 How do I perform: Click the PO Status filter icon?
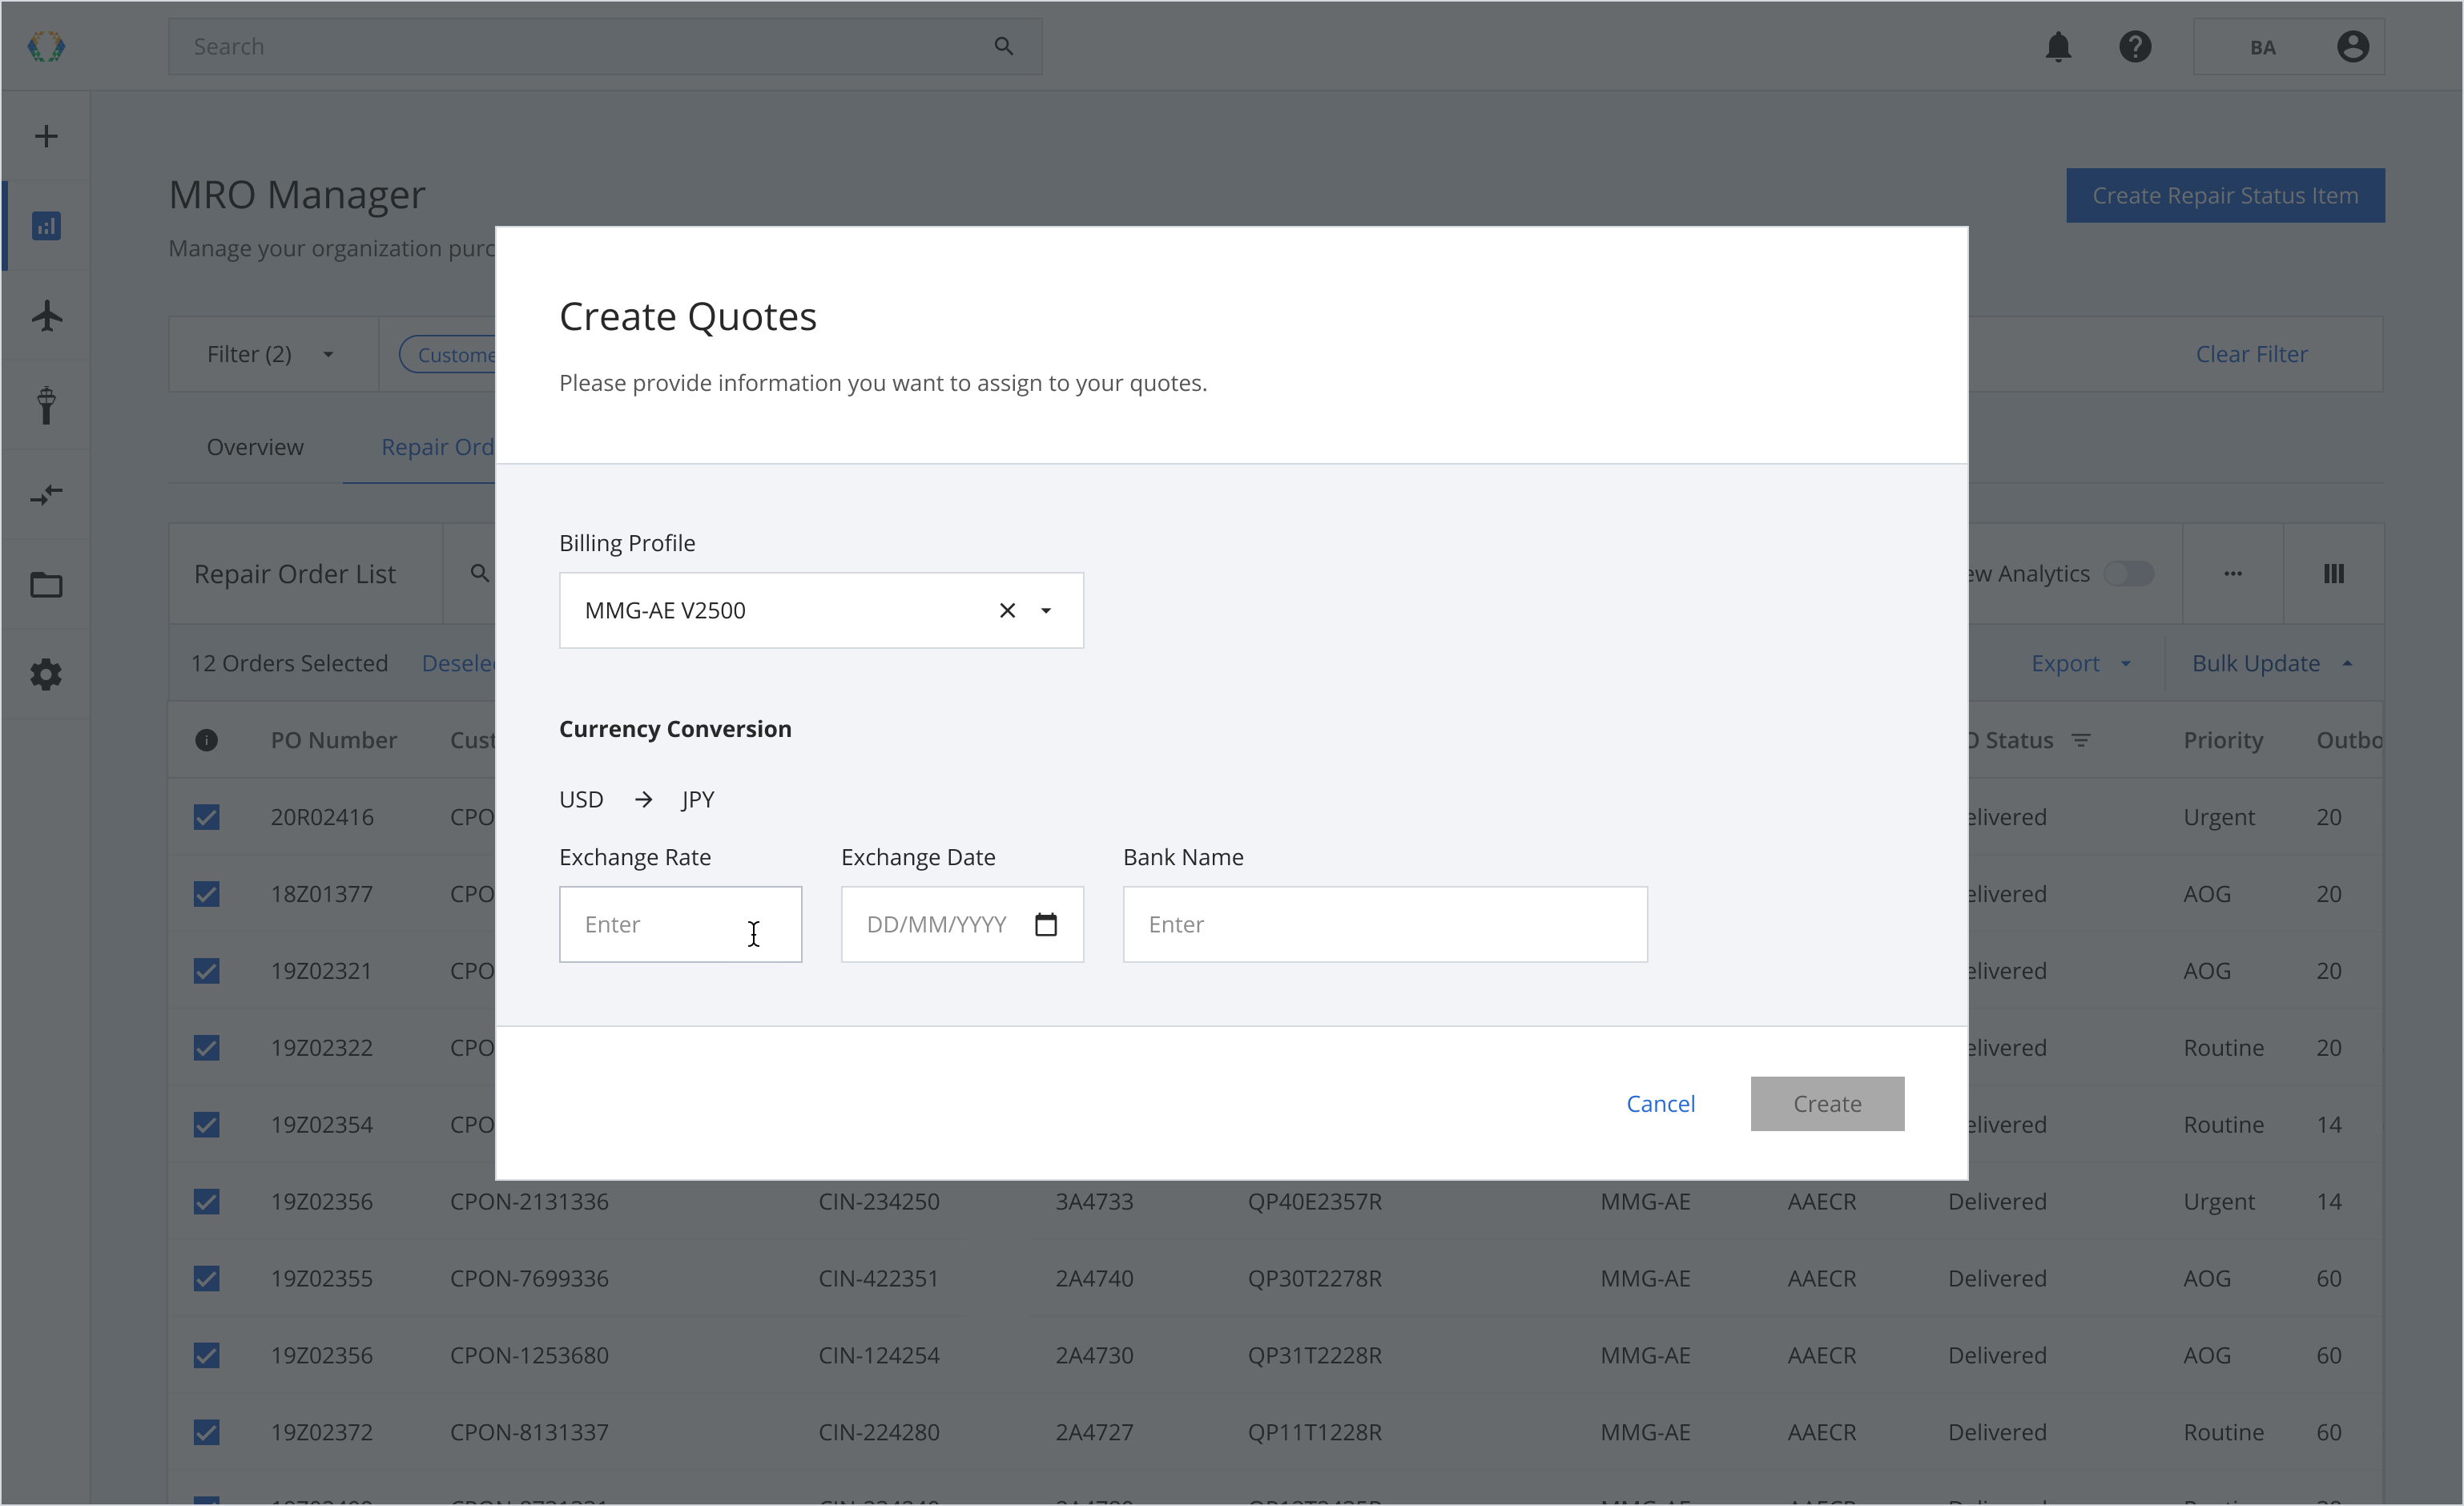coord(2081,740)
